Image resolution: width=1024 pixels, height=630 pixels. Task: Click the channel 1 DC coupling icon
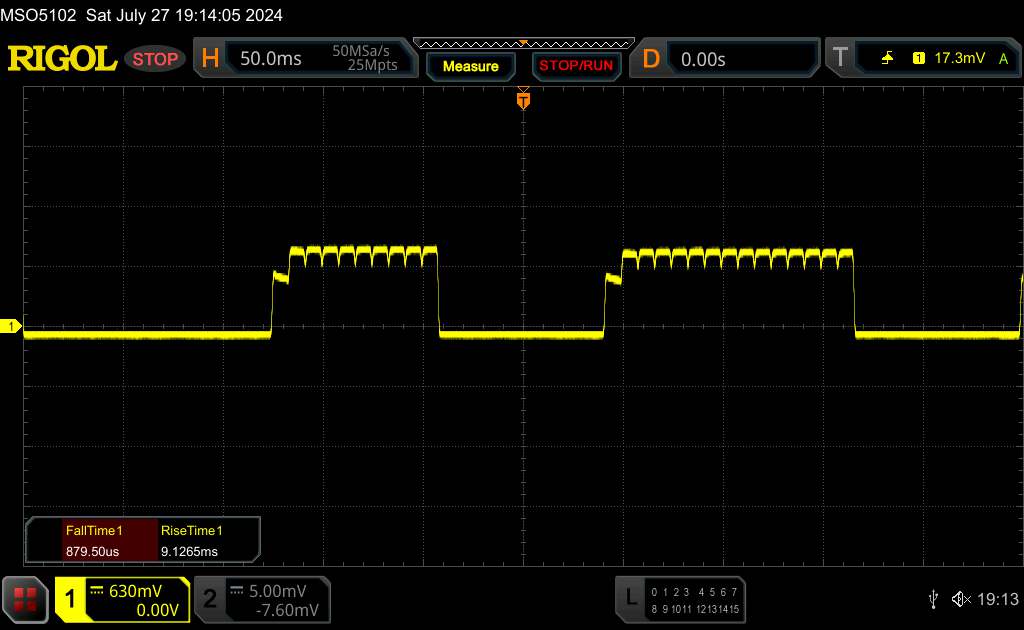click(x=97, y=591)
